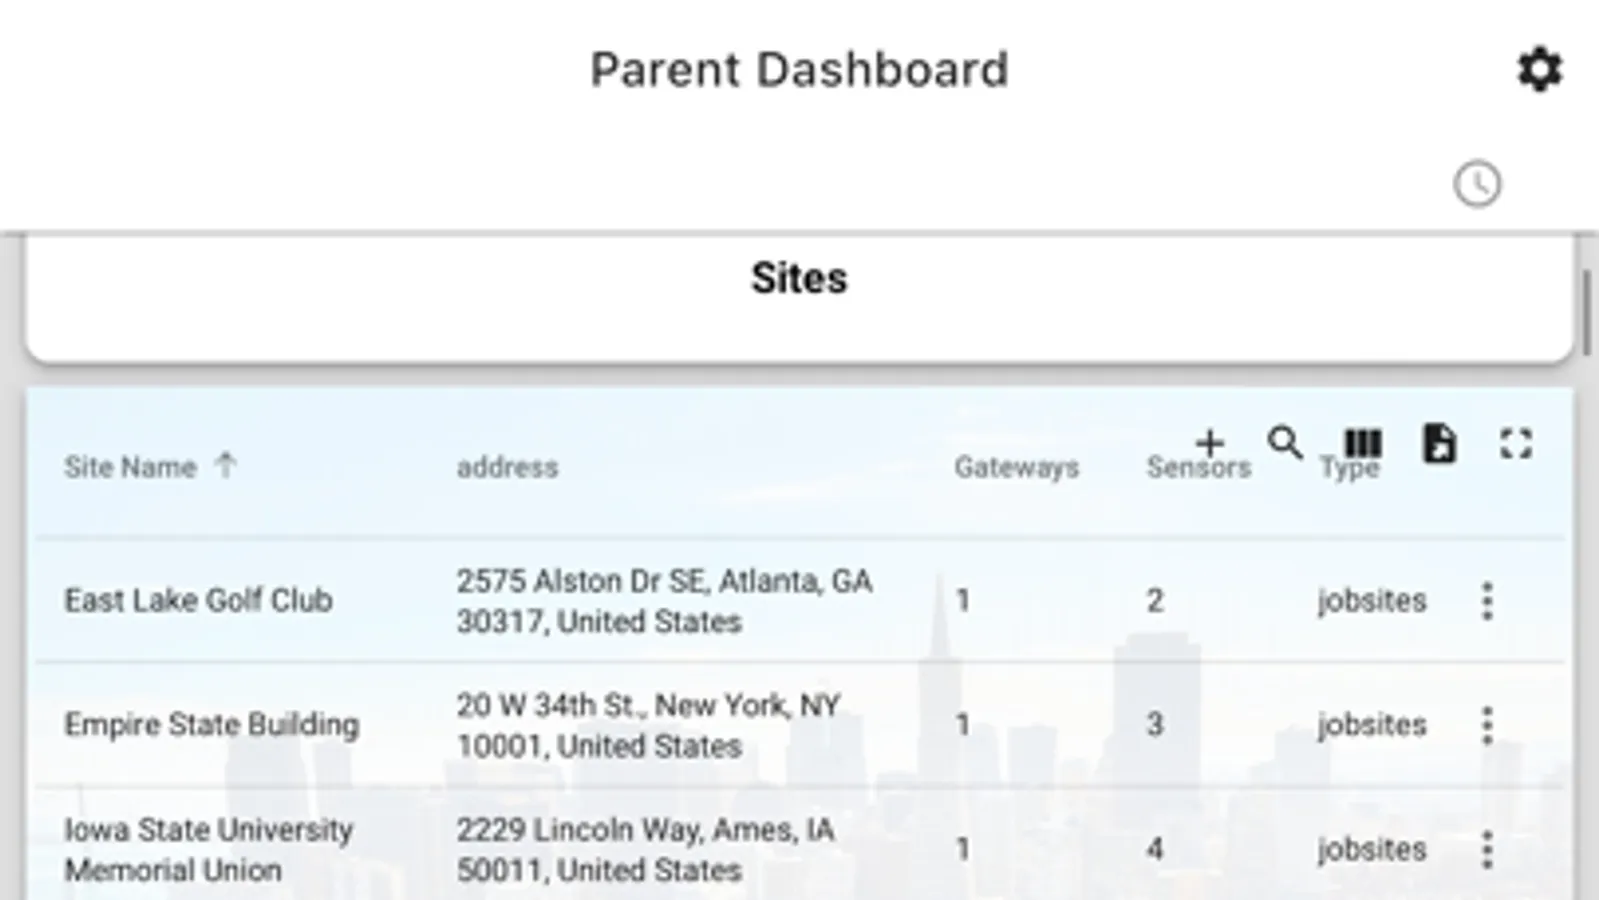
Task: Select the Empire State Building site
Action: pos(211,725)
